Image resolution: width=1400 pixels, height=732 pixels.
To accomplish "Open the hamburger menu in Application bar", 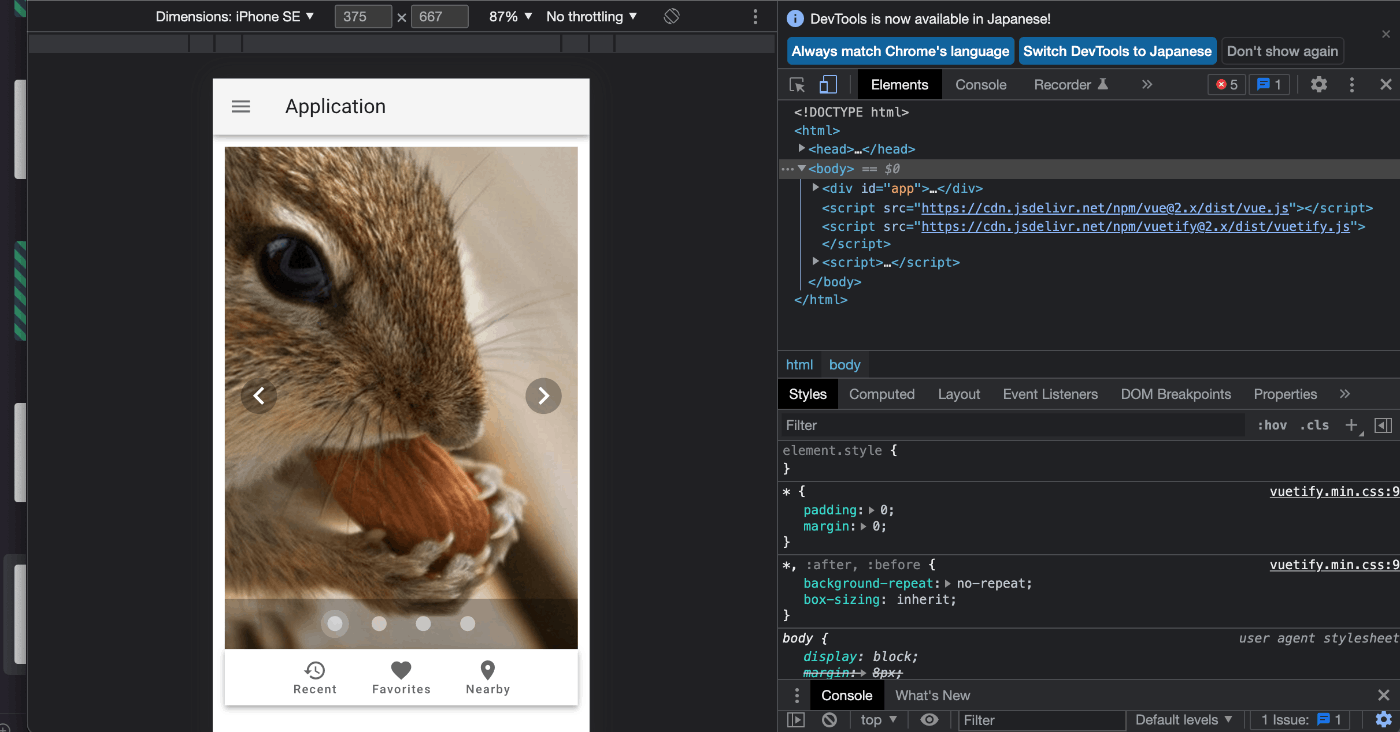I will (241, 107).
